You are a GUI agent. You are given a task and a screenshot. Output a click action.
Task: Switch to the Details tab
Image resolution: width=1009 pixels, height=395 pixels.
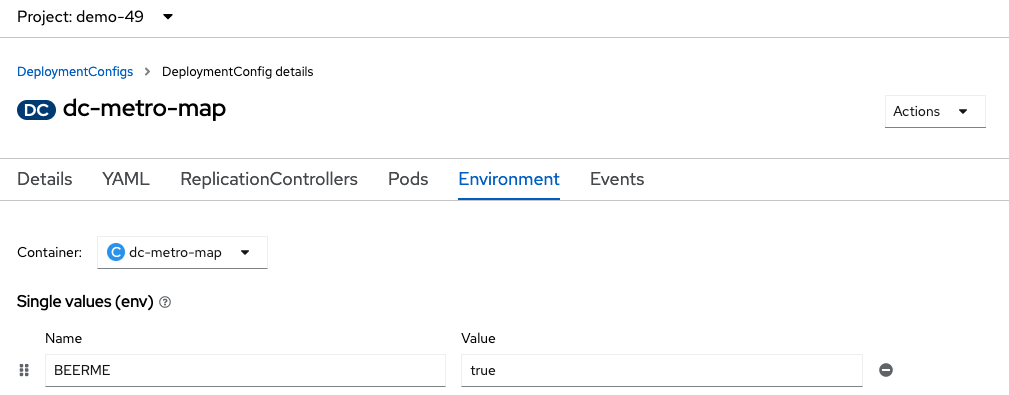click(44, 179)
